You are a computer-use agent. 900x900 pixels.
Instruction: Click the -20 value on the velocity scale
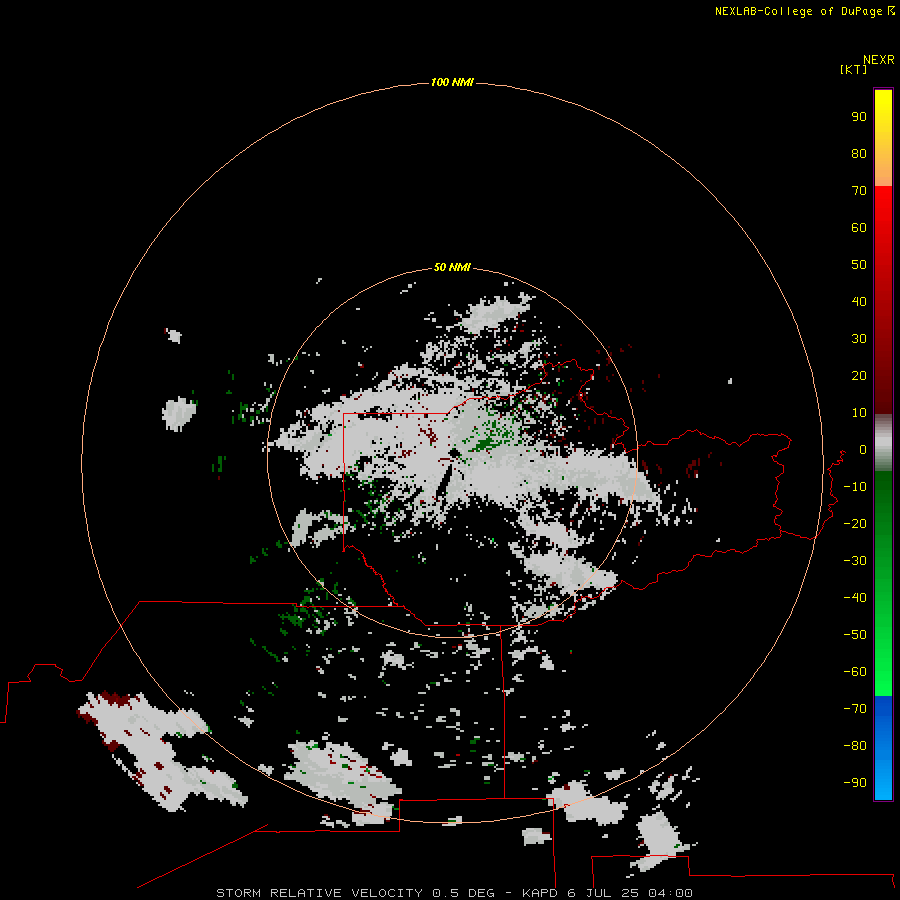(x=855, y=523)
